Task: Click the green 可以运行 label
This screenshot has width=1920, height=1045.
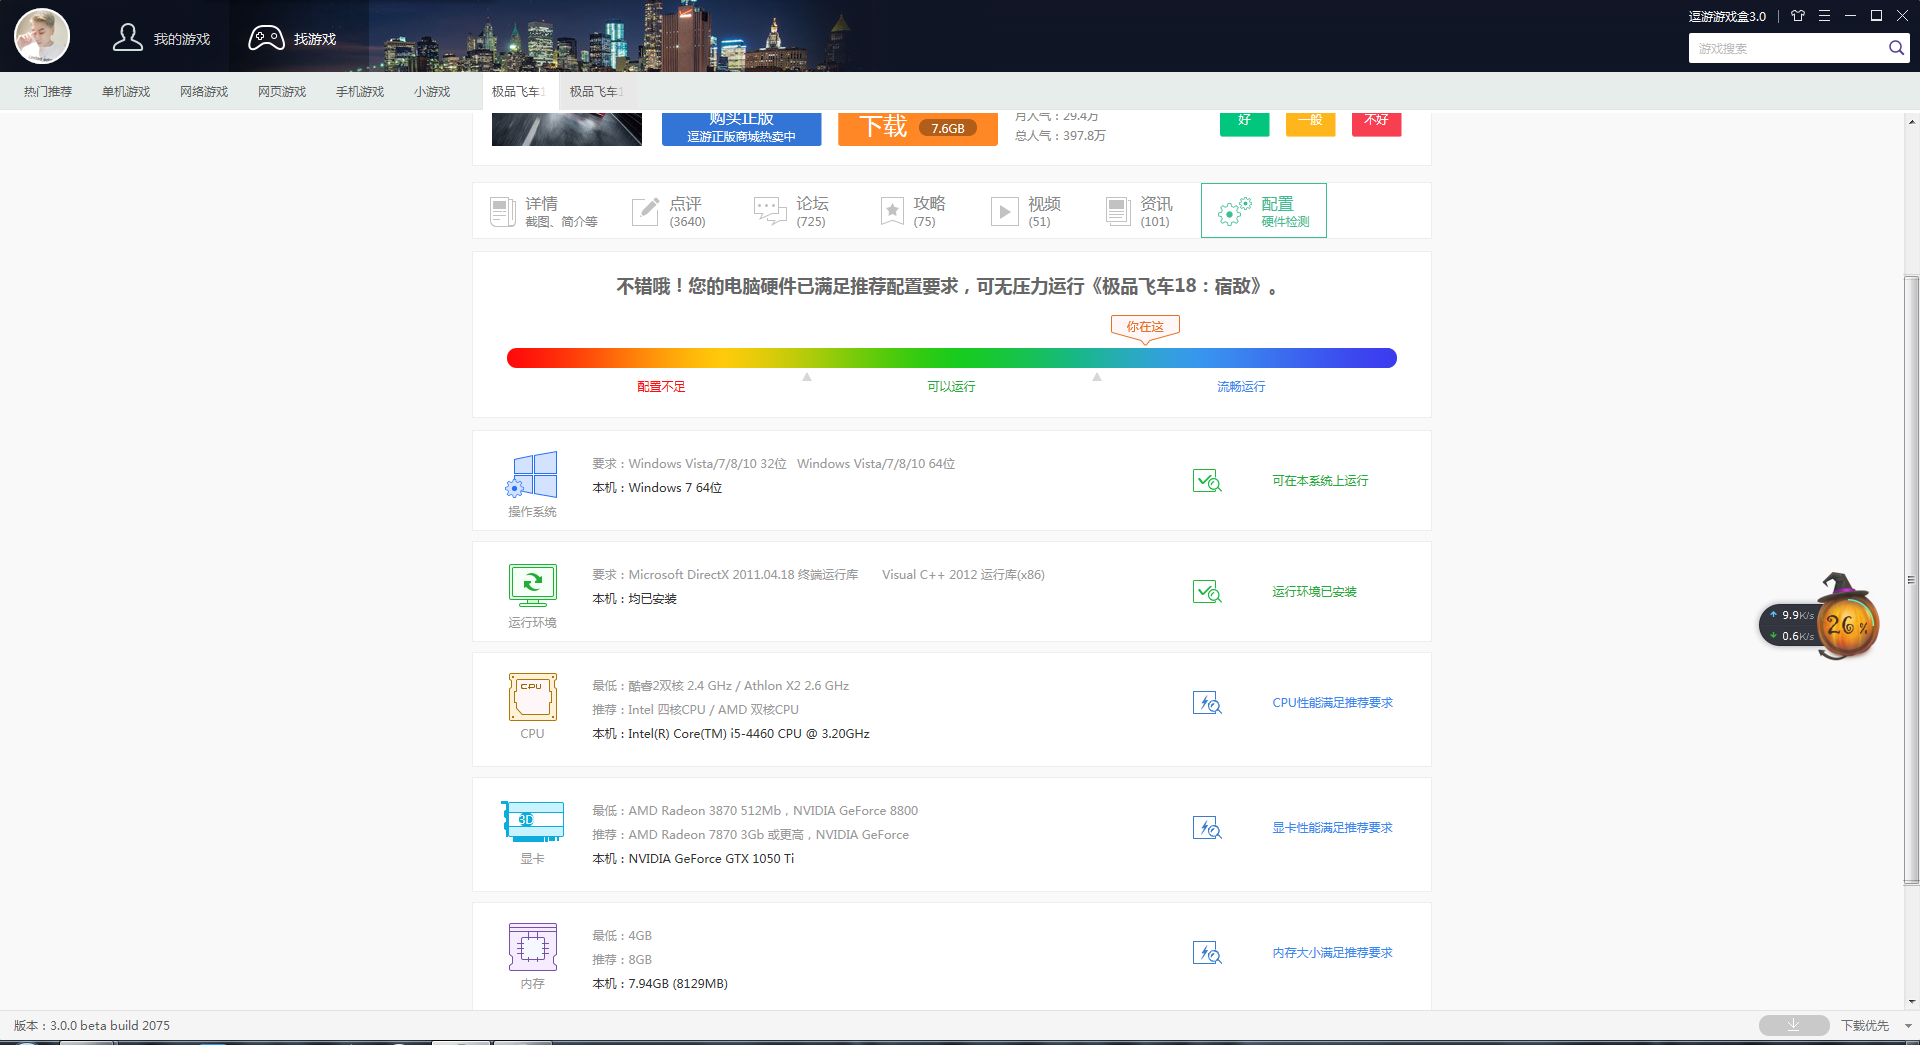Action: [951, 387]
